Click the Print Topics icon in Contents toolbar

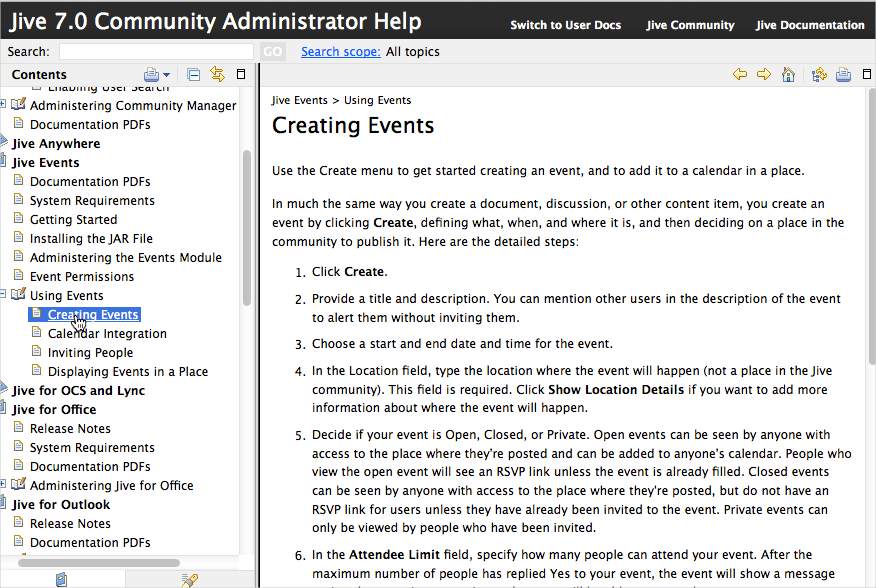click(x=151, y=74)
